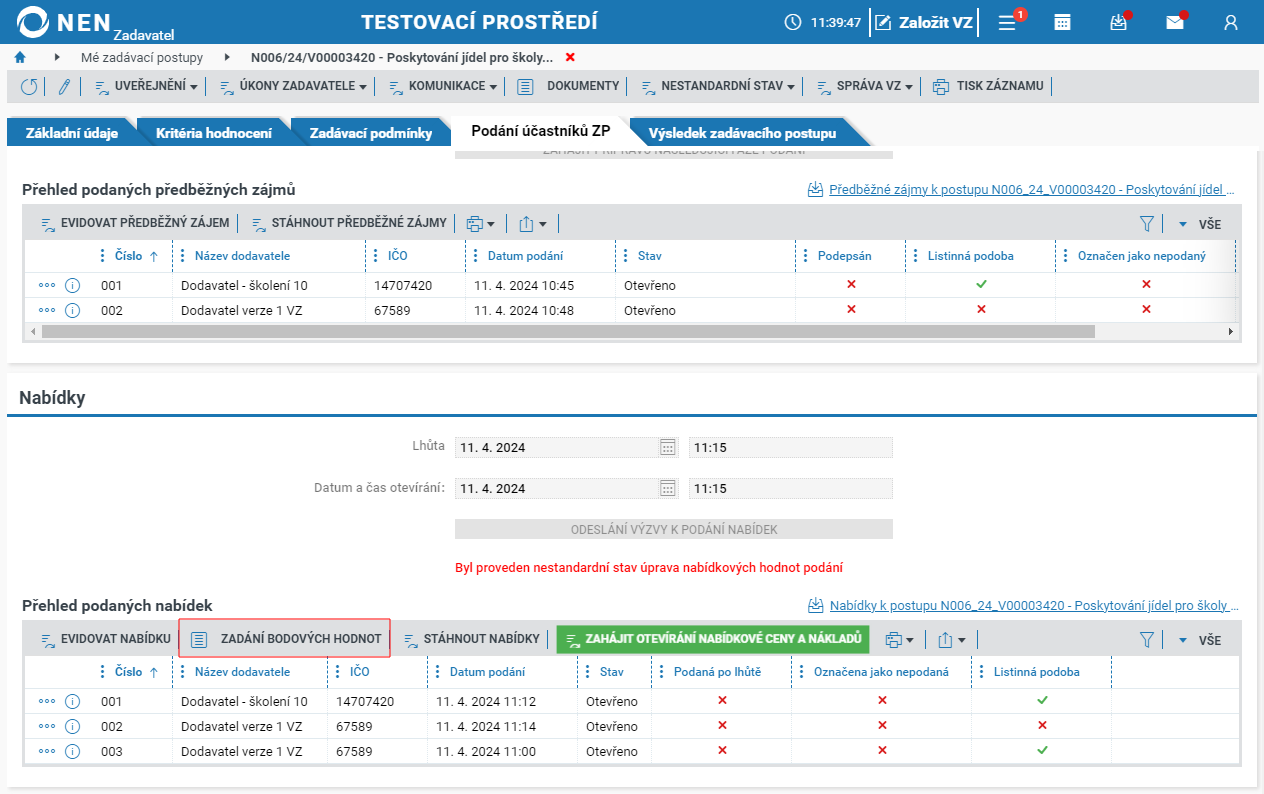
Task: Click cell Dodavatel - školení 10 in offers
Action: (250, 701)
